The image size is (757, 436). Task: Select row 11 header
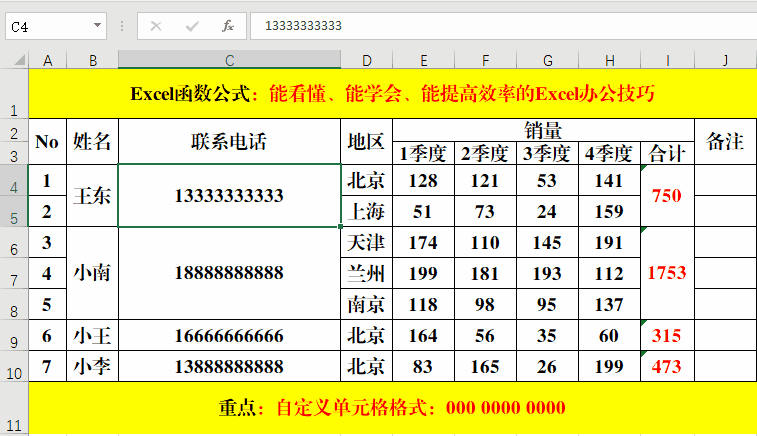(14, 408)
